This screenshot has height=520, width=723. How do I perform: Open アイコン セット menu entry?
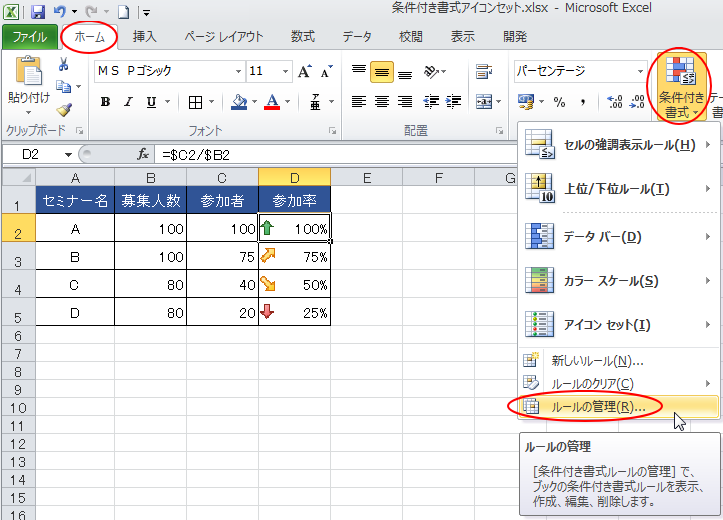618,325
